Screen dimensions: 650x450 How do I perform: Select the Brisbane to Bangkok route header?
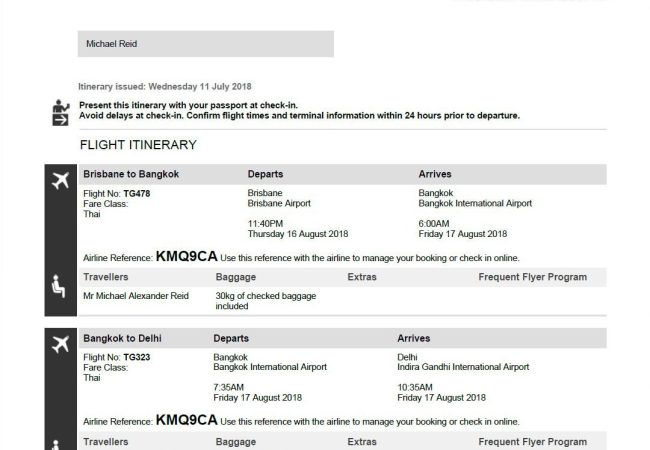pyautogui.click(x=131, y=174)
